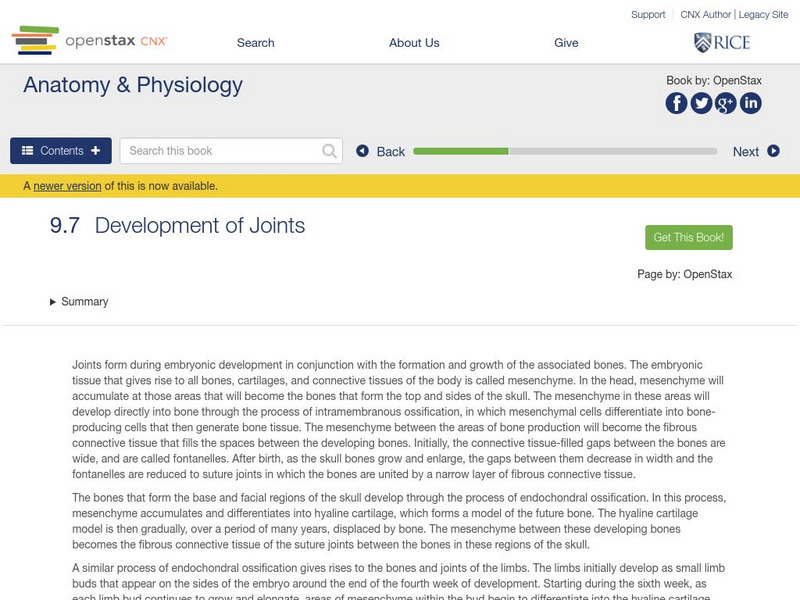Open the CNX Author link

(x=706, y=15)
